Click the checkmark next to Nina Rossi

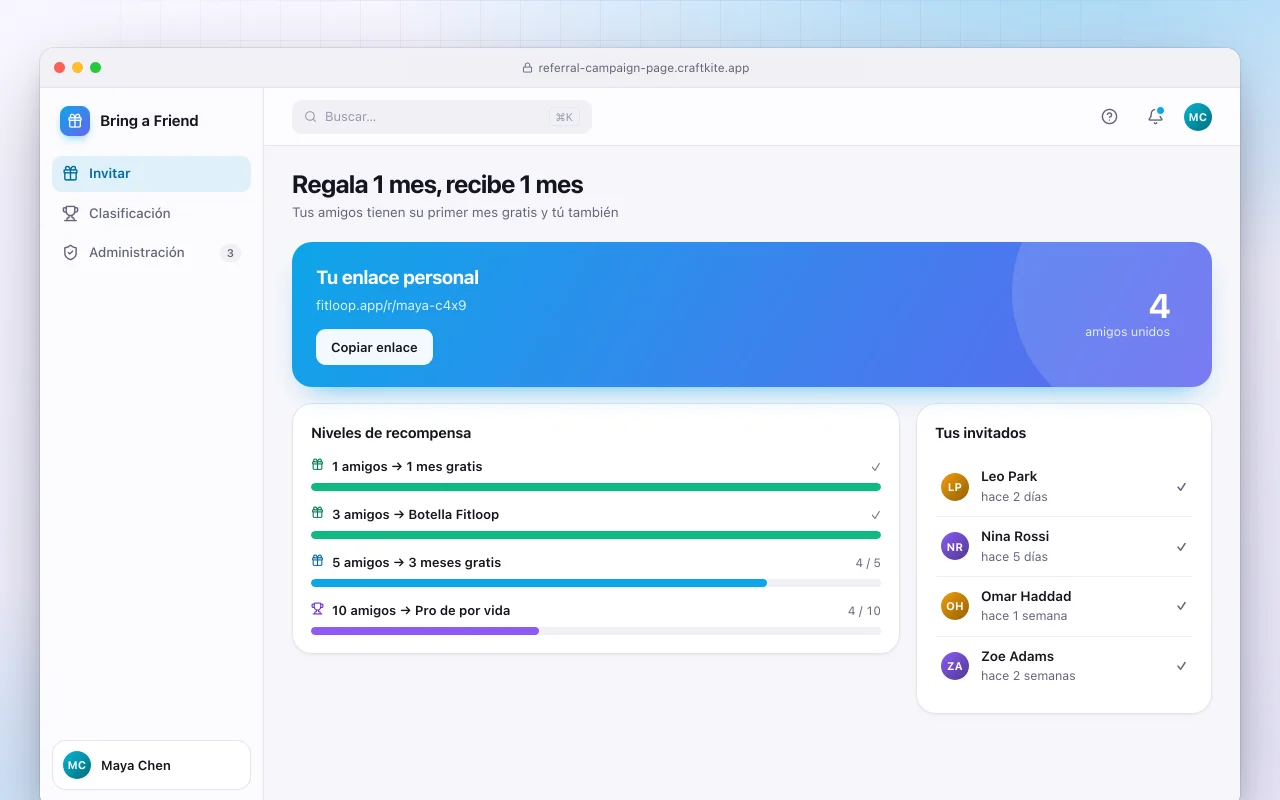[1181, 547]
